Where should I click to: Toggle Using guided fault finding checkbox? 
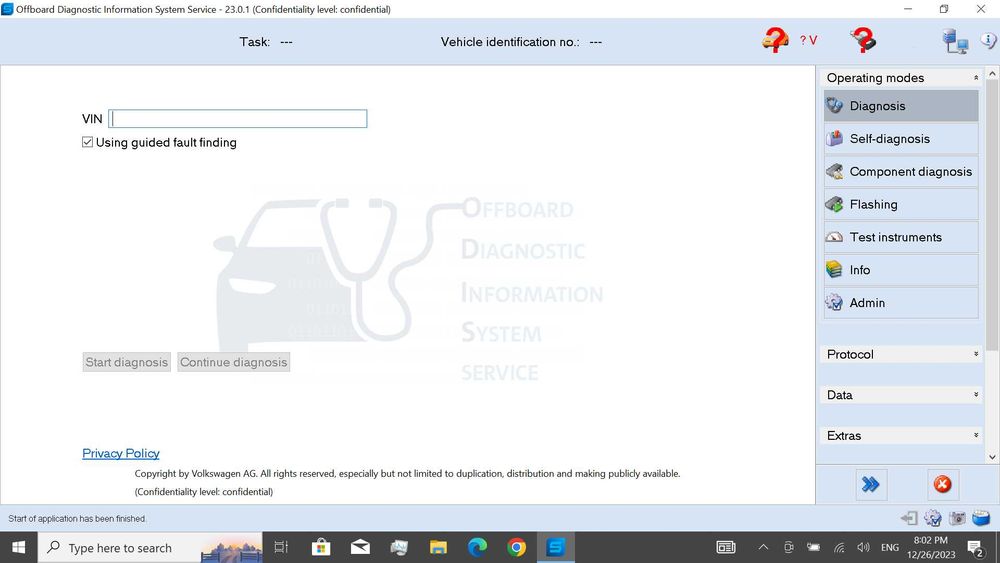point(87,142)
